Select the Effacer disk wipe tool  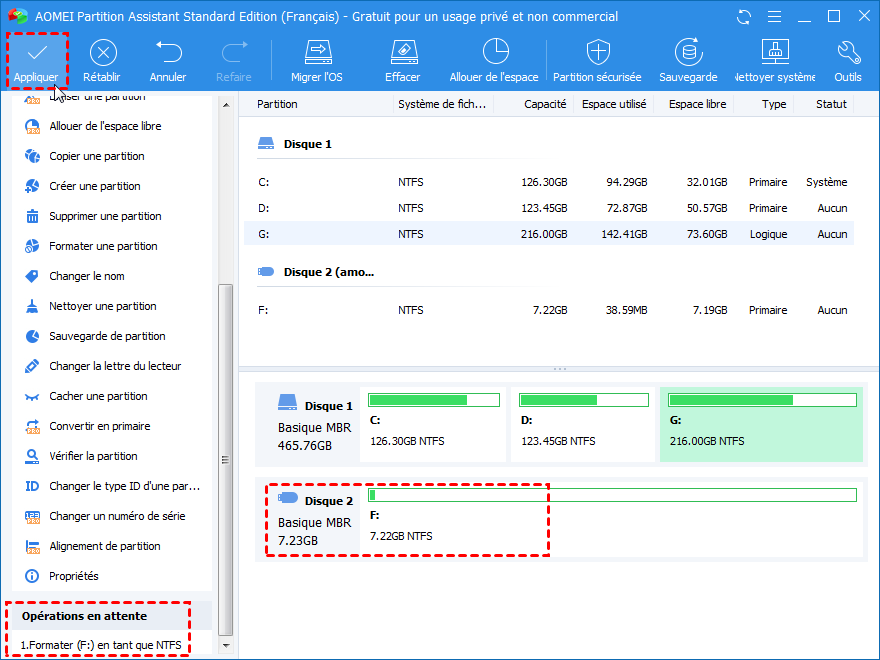pos(402,59)
